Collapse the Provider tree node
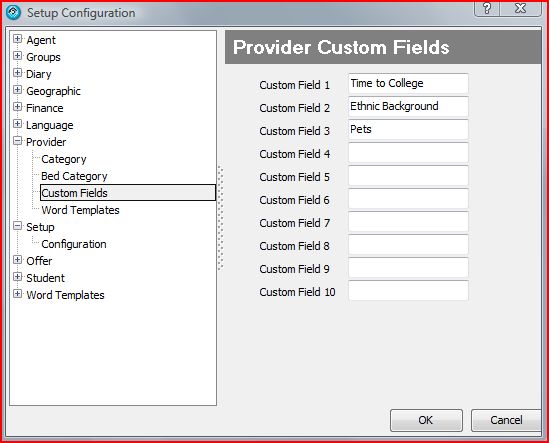Image resolution: width=549 pixels, height=443 pixels. pyautogui.click(x=17, y=141)
